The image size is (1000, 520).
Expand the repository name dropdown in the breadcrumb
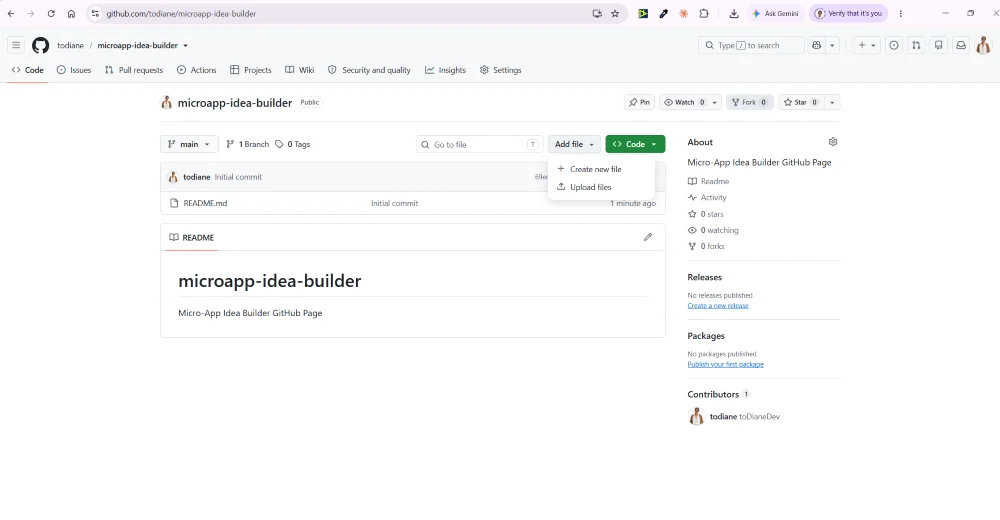point(186,45)
